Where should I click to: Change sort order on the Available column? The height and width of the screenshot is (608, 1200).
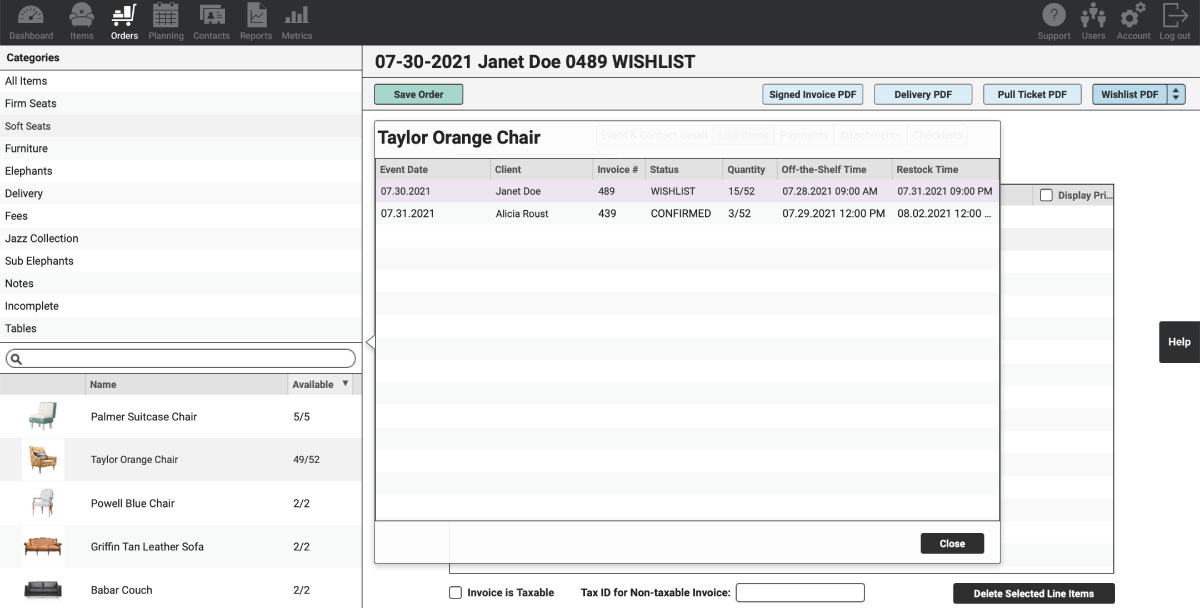click(x=344, y=384)
